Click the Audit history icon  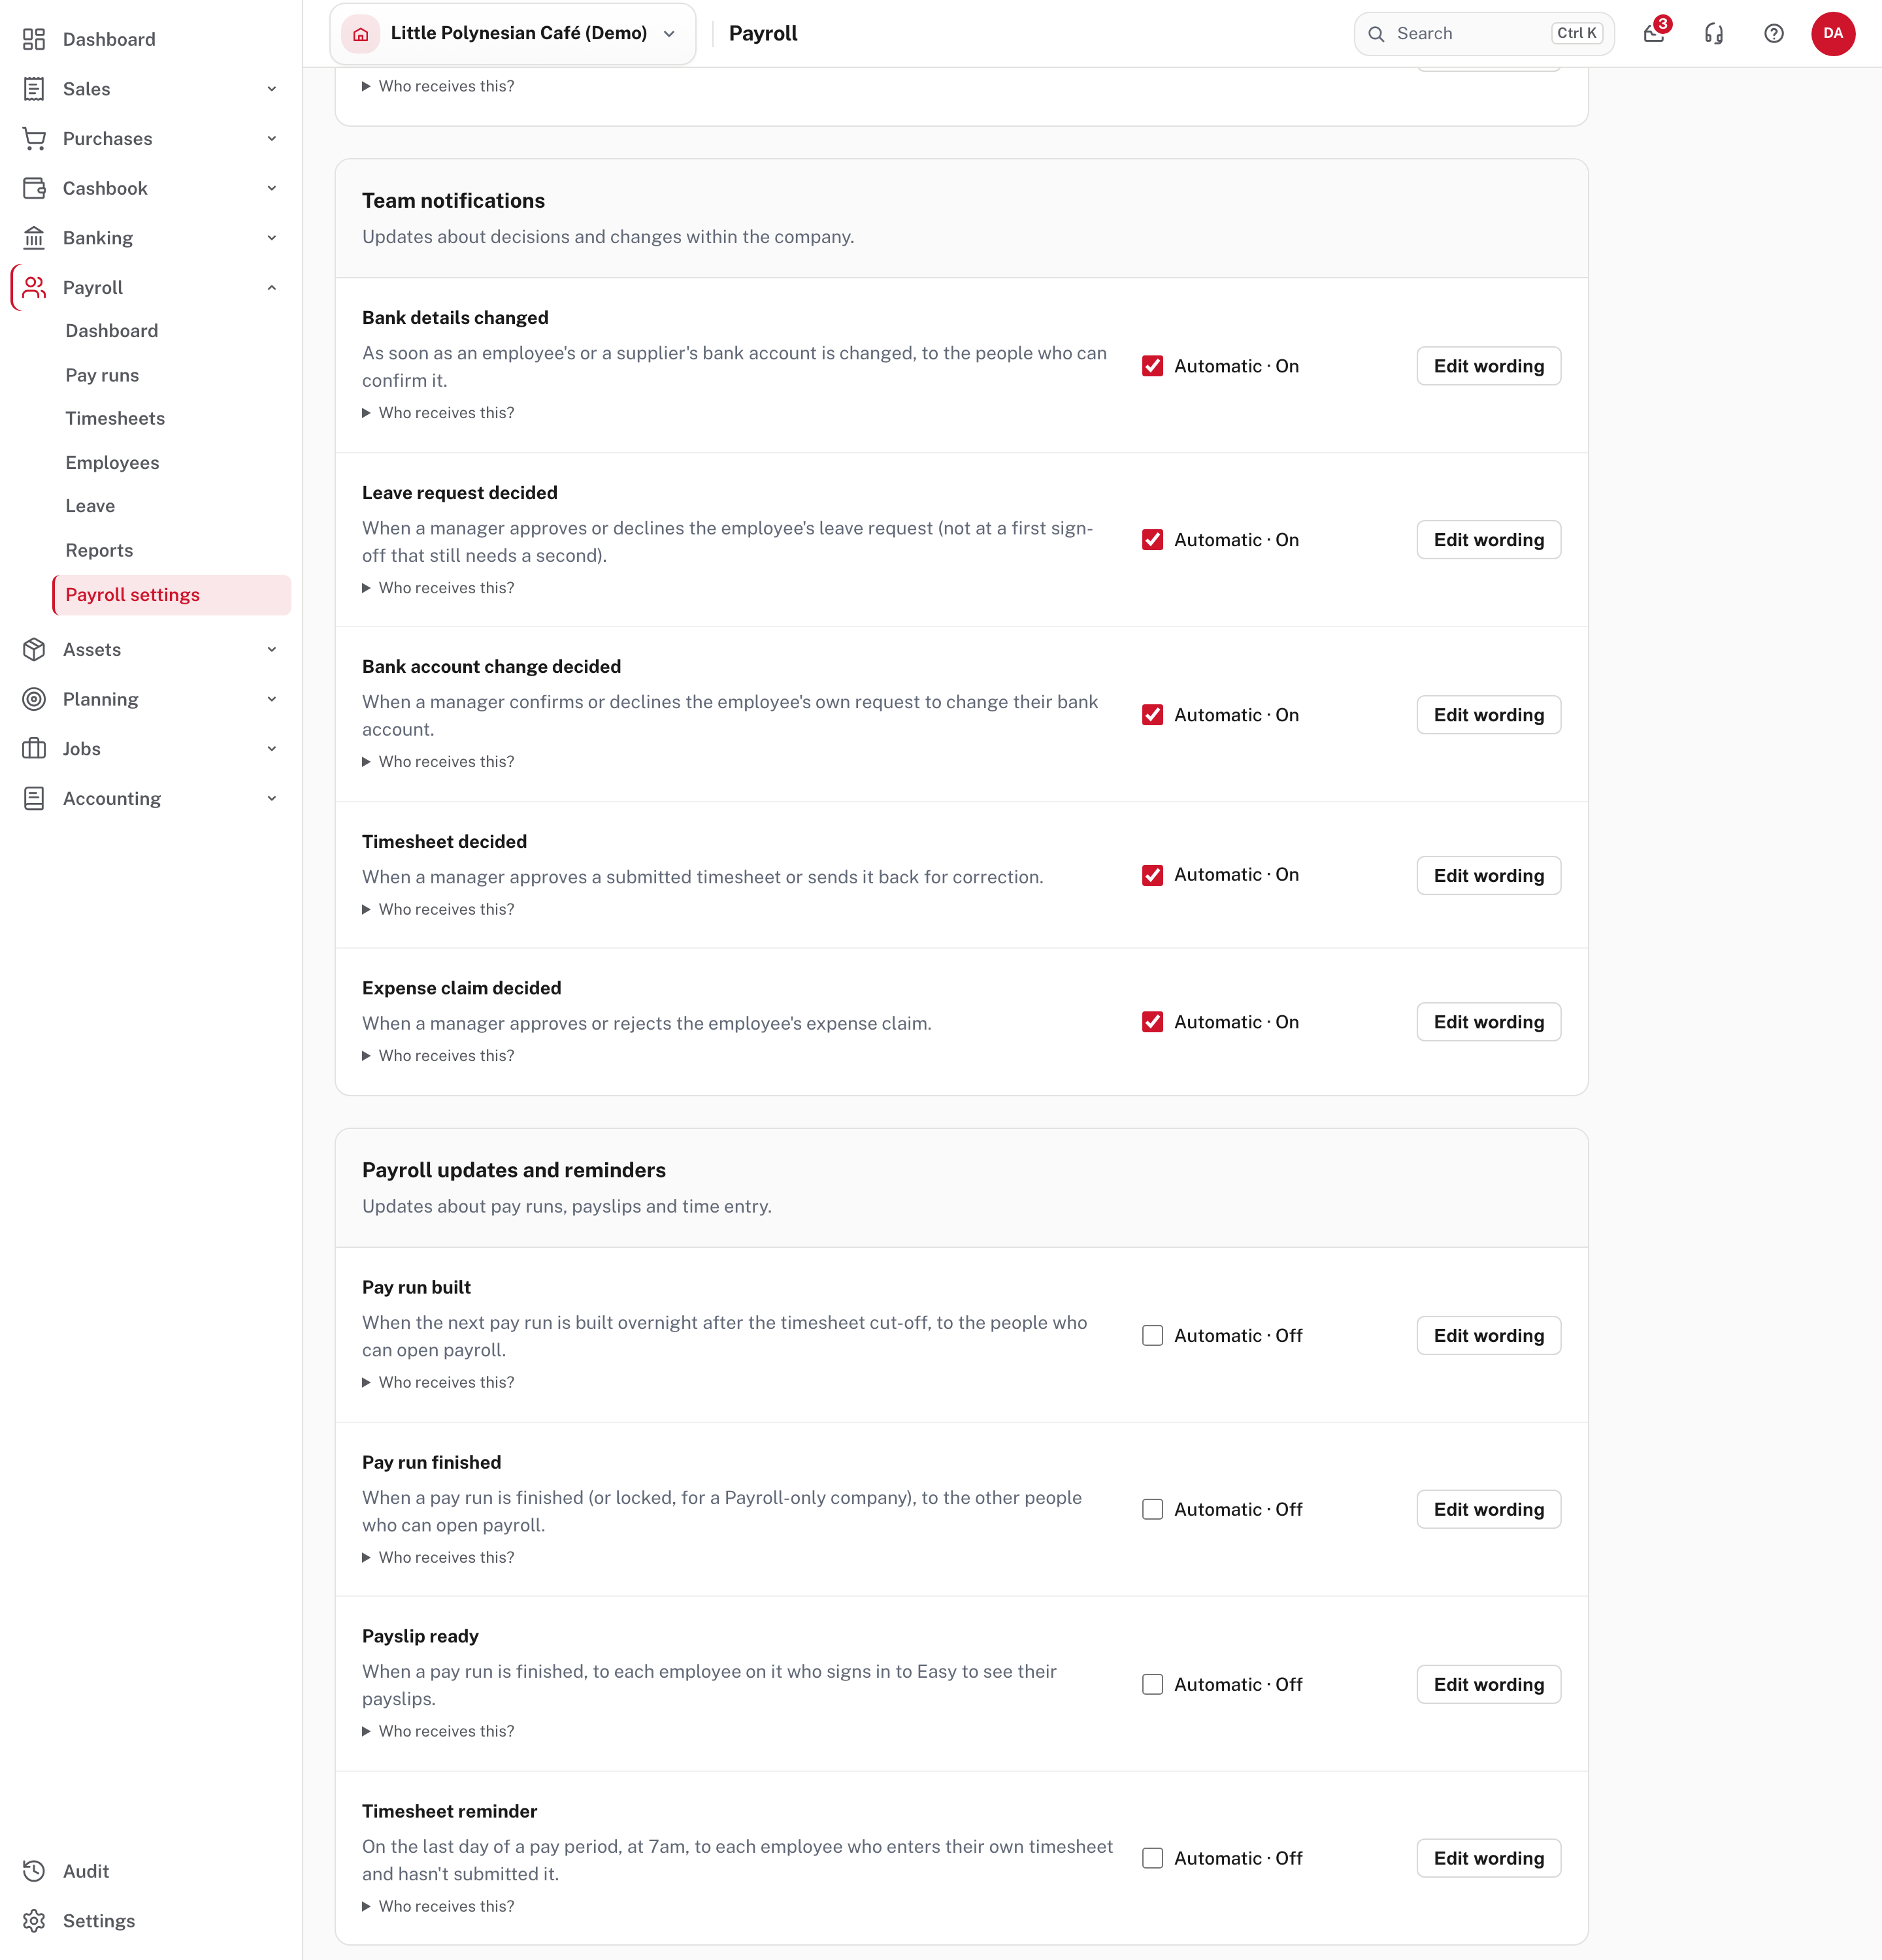click(34, 1871)
